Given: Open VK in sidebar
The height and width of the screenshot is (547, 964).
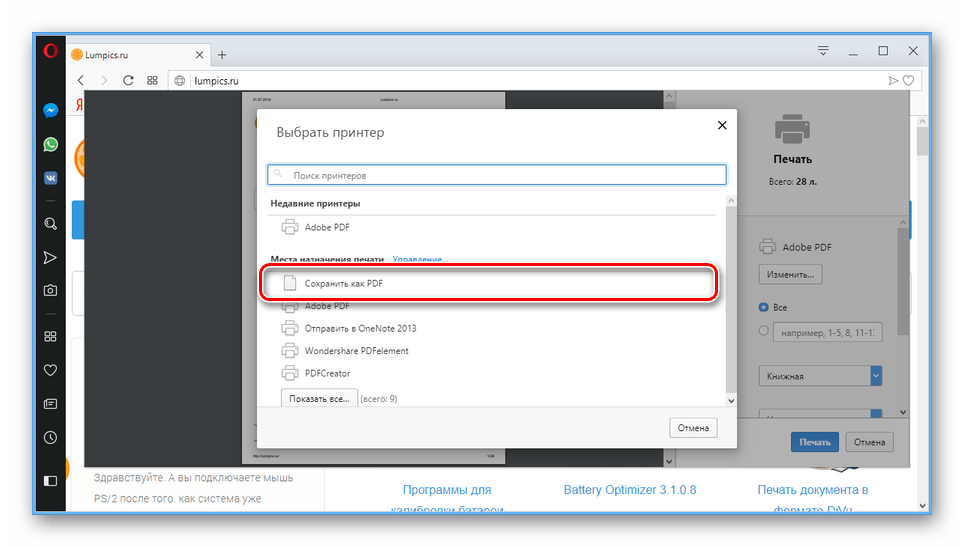Looking at the screenshot, I should click(x=50, y=178).
